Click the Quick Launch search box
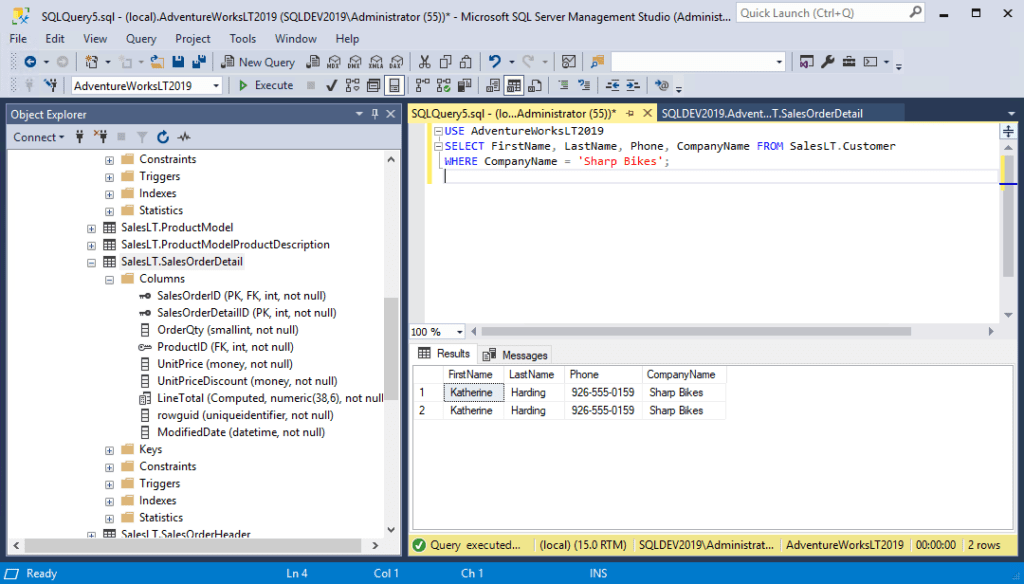1024x584 pixels. click(x=831, y=13)
